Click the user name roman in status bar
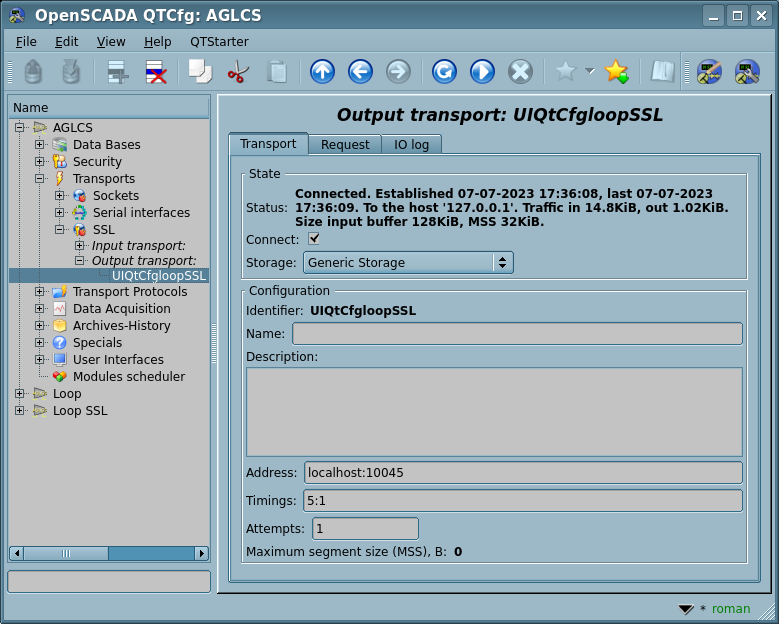The width and height of the screenshot is (779, 624). [x=731, y=609]
